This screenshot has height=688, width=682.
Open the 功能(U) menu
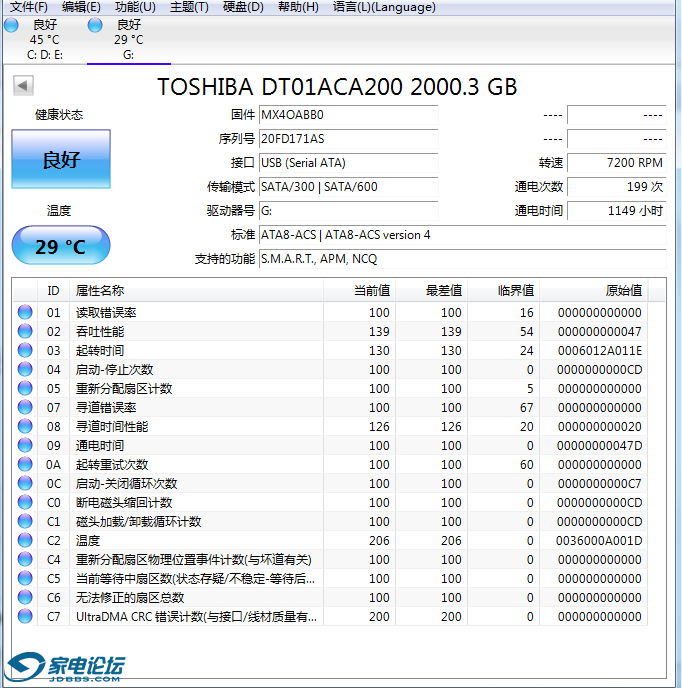tap(135, 7)
